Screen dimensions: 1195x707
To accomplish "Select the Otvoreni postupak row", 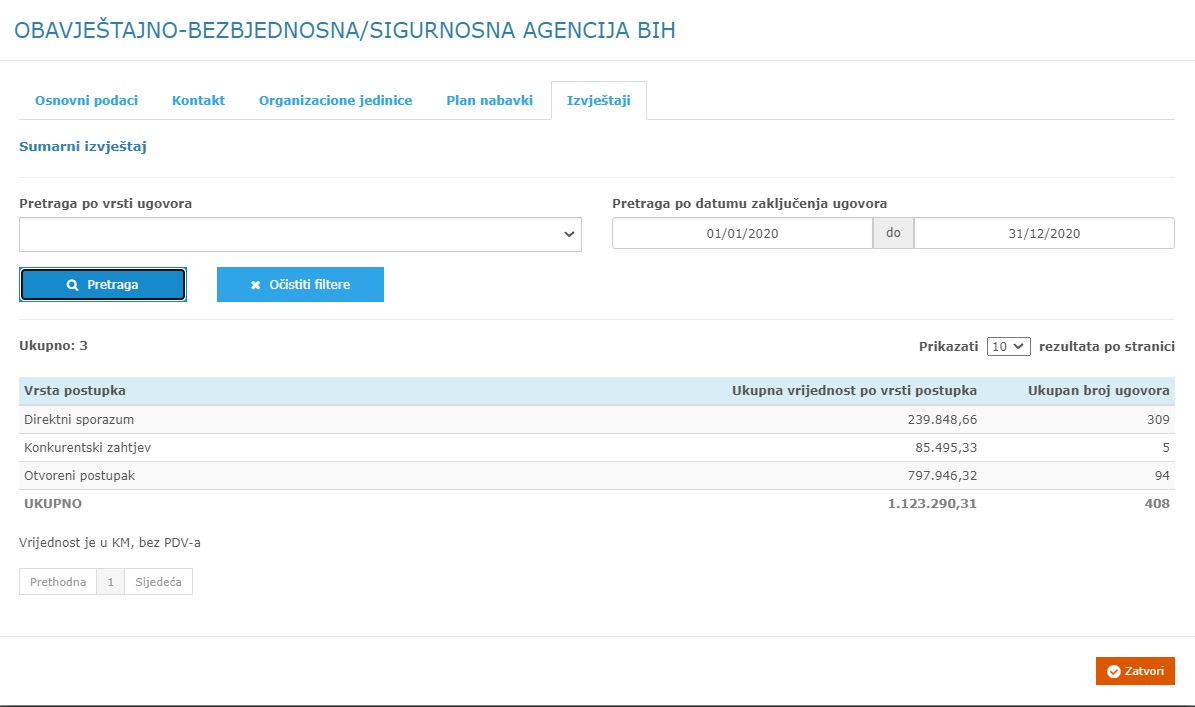I will 597,475.
